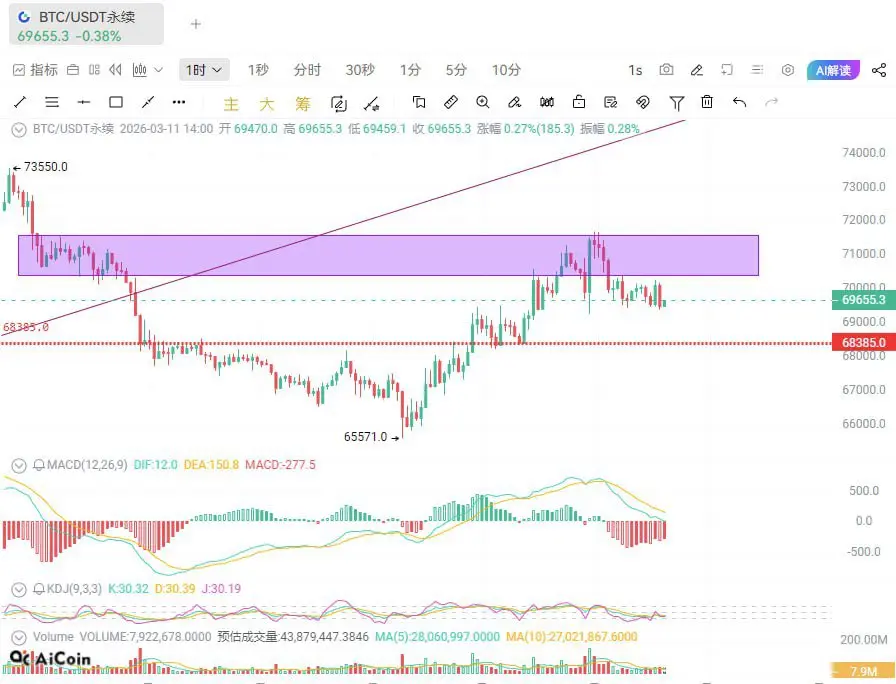Select the trend line drawing tool
Screen dimensions: 896x684
[20, 102]
